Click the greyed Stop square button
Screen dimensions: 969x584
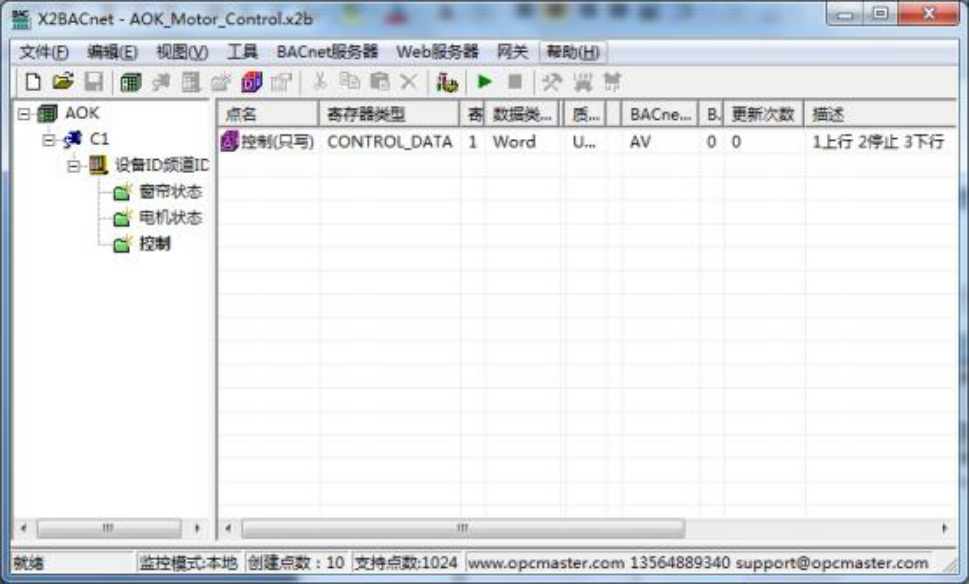[x=515, y=82]
